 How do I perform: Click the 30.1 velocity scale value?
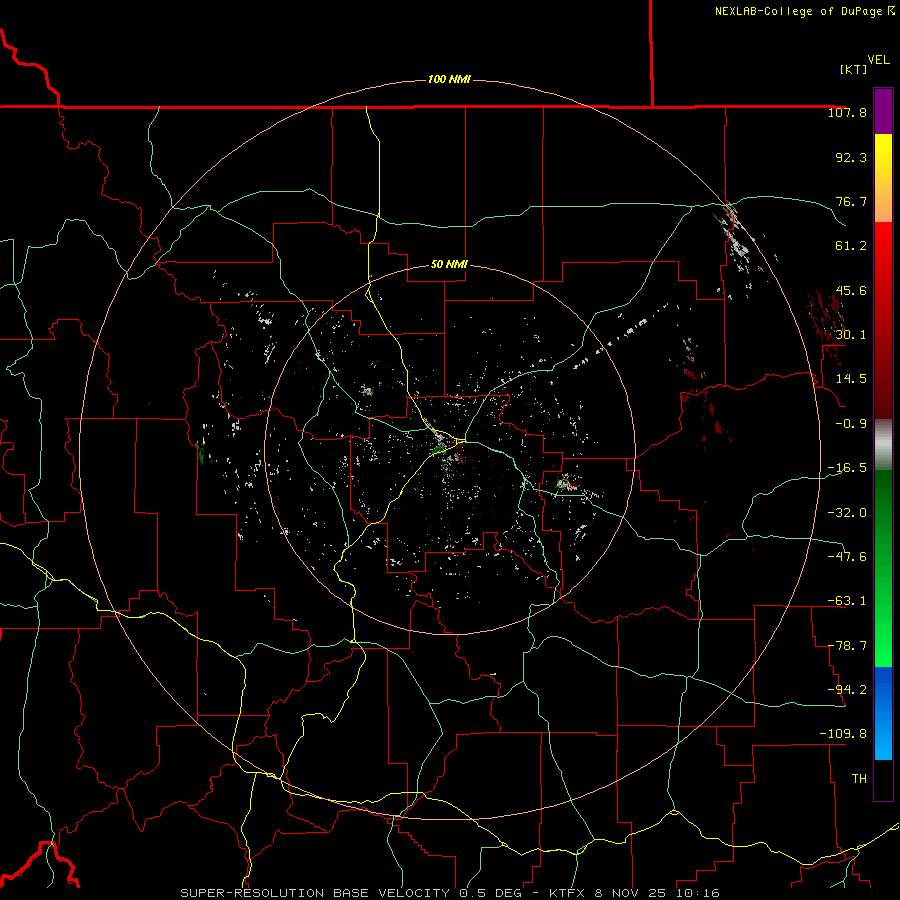[x=851, y=335]
